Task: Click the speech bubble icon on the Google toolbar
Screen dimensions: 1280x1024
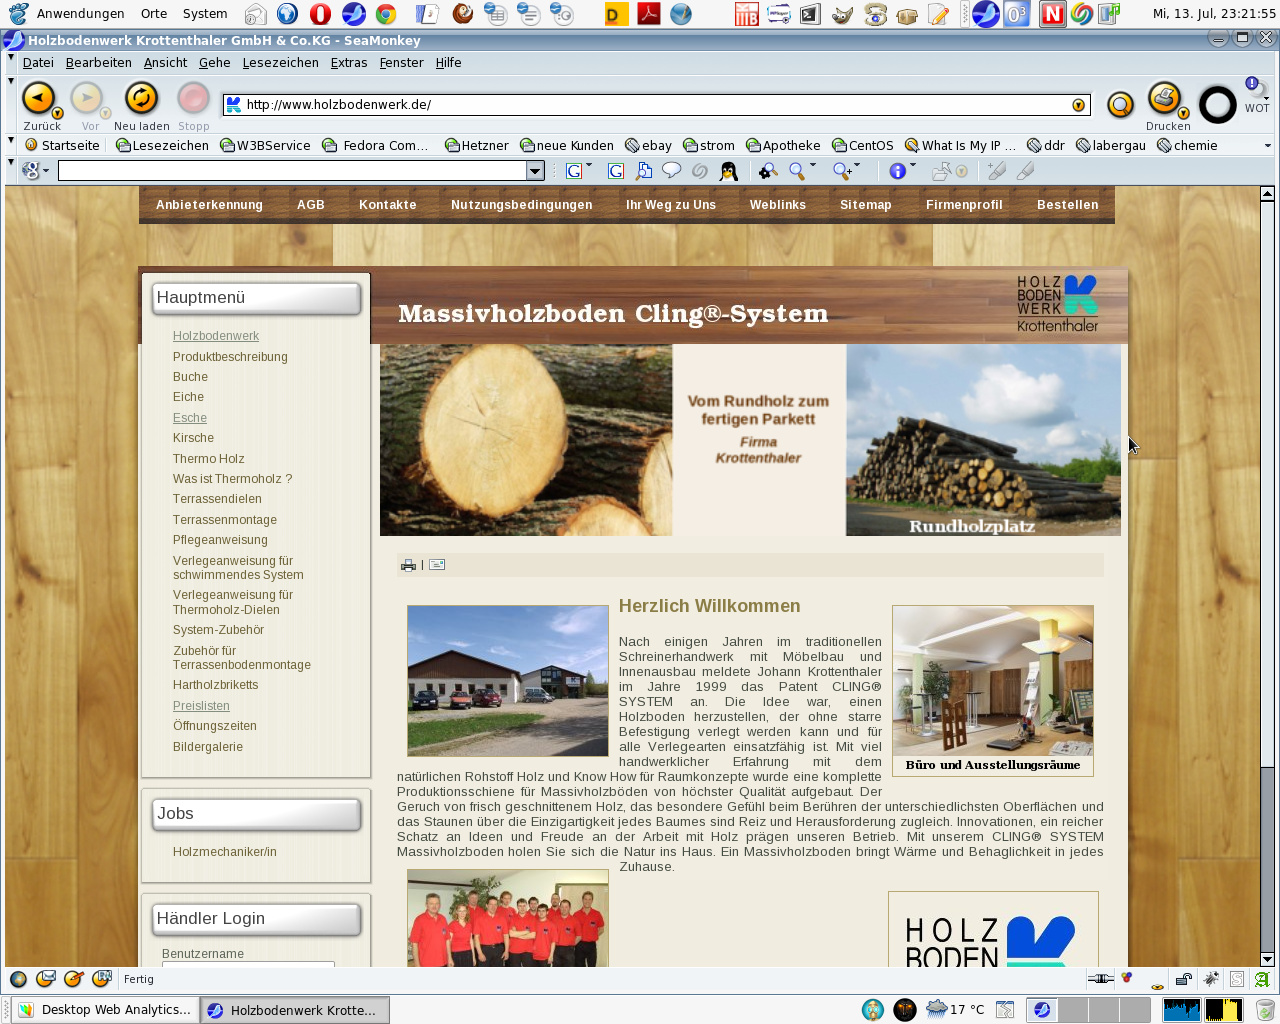Action: pos(672,170)
